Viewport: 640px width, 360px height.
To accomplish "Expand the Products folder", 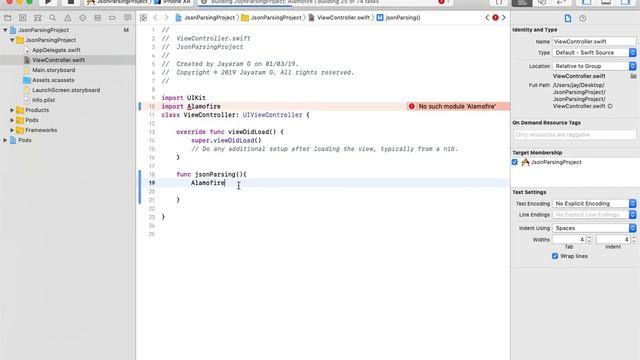I will click(x=12, y=110).
